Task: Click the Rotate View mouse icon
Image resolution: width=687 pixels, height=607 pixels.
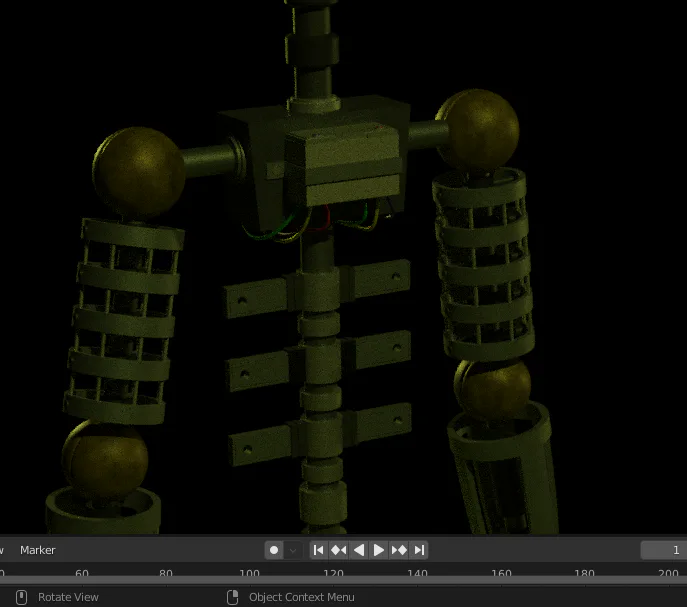Action: click(x=21, y=597)
